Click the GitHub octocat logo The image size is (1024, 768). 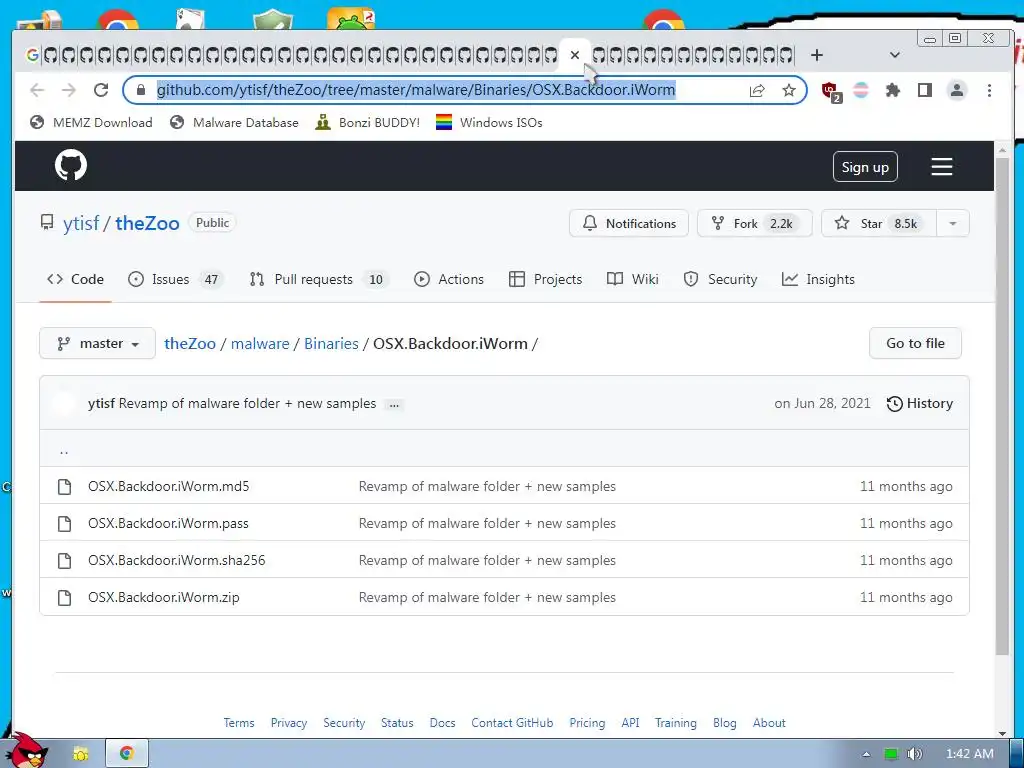(71, 165)
